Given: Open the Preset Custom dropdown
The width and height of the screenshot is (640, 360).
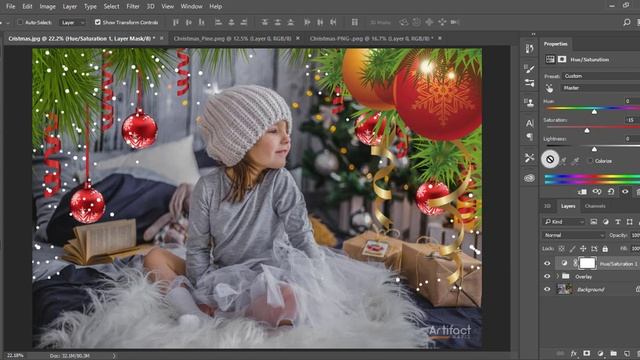Looking at the screenshot, I should (x=601, y=76).
